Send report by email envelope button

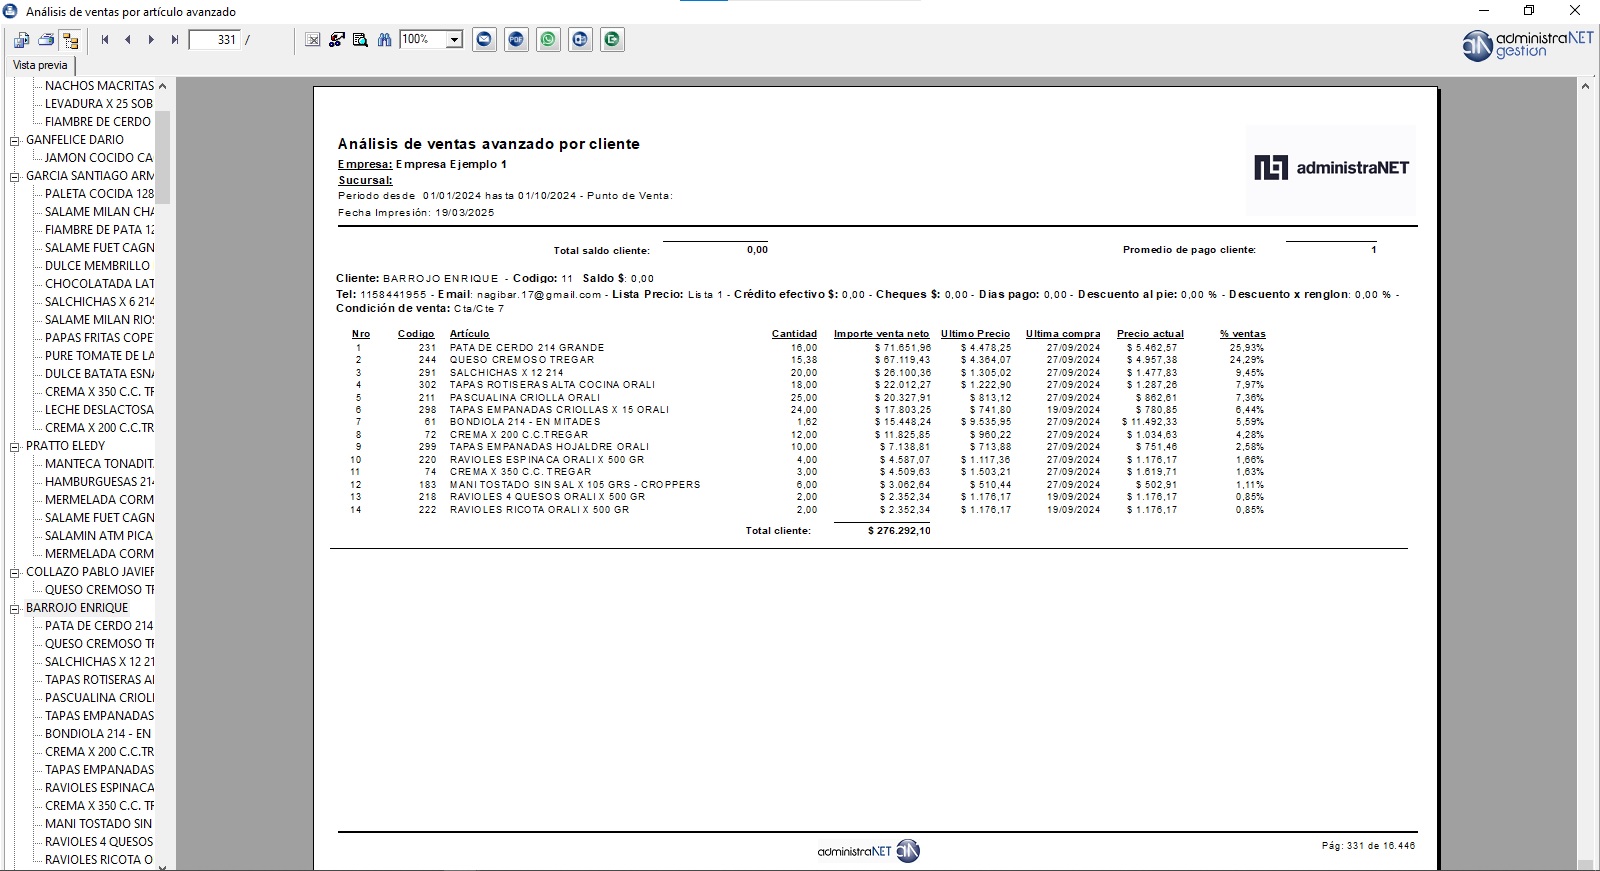point(485,40)
